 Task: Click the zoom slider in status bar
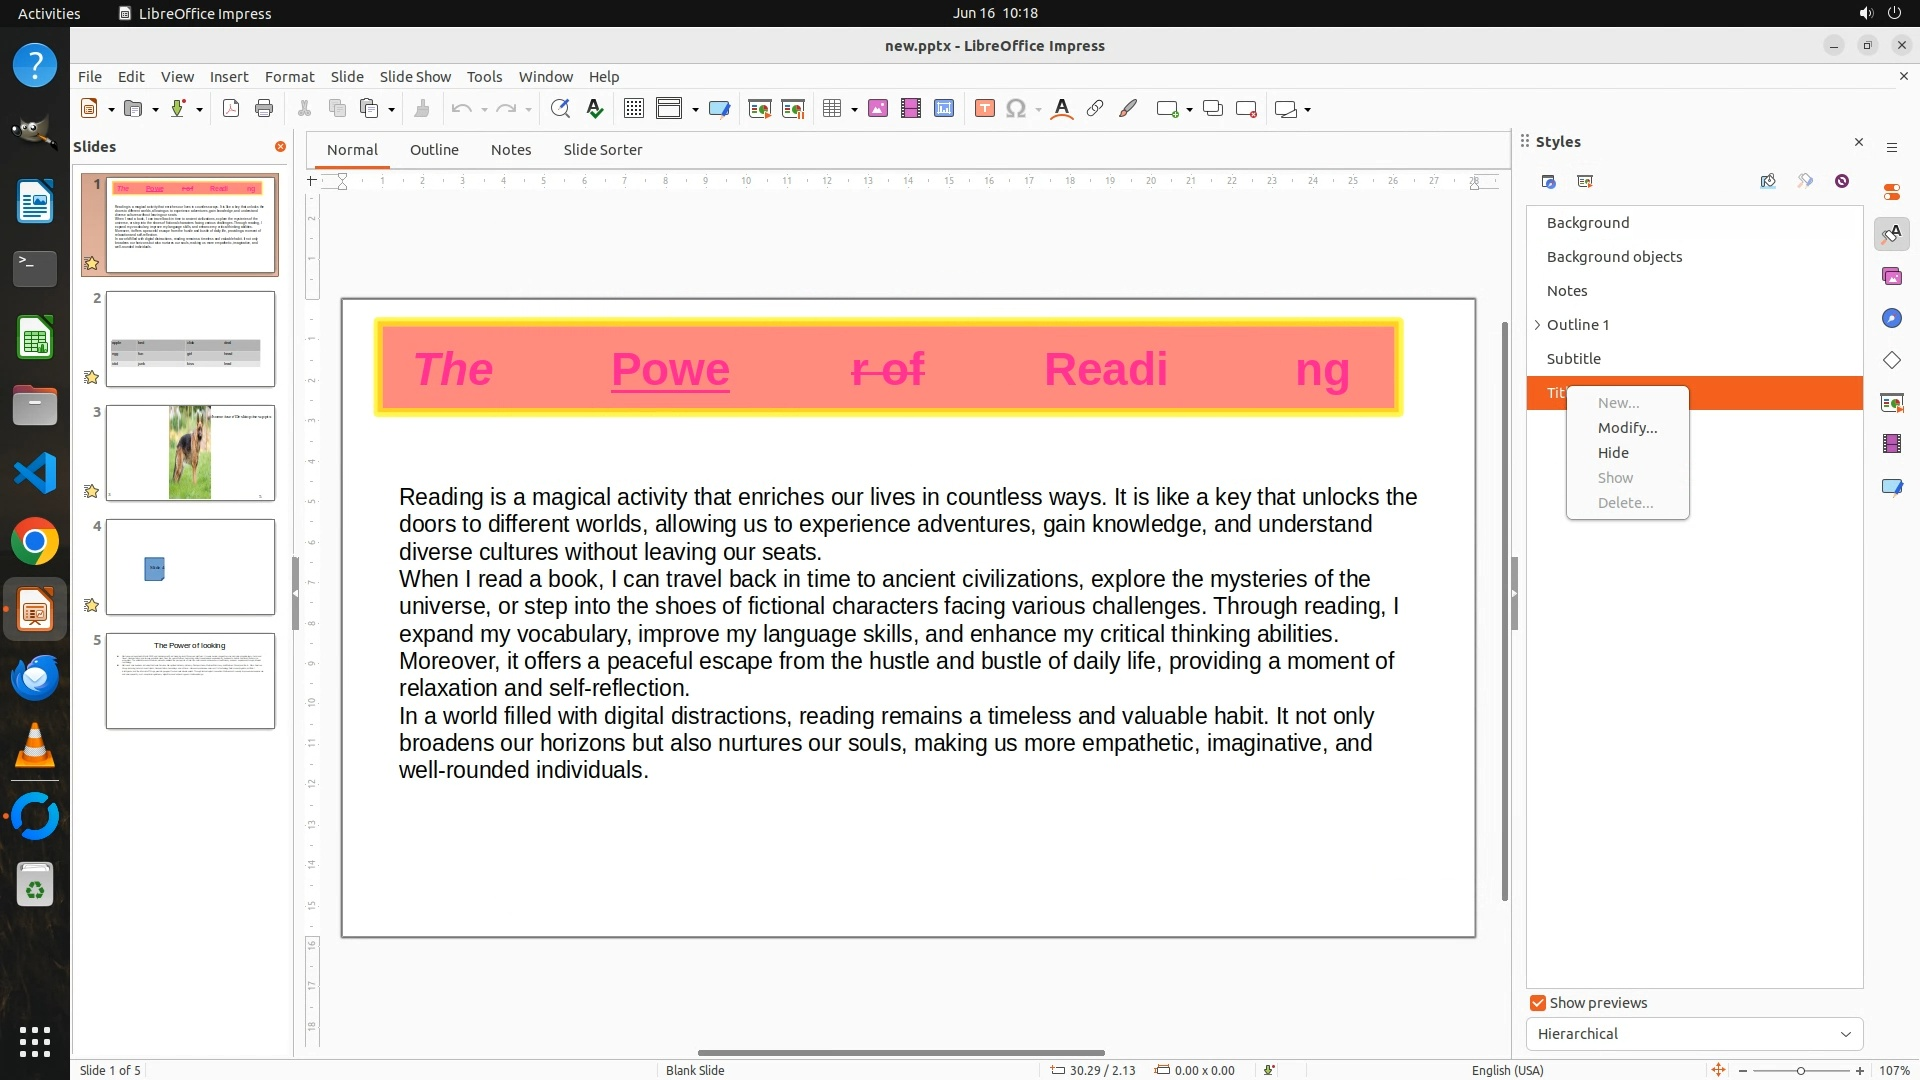[x=1800, y=1071]
